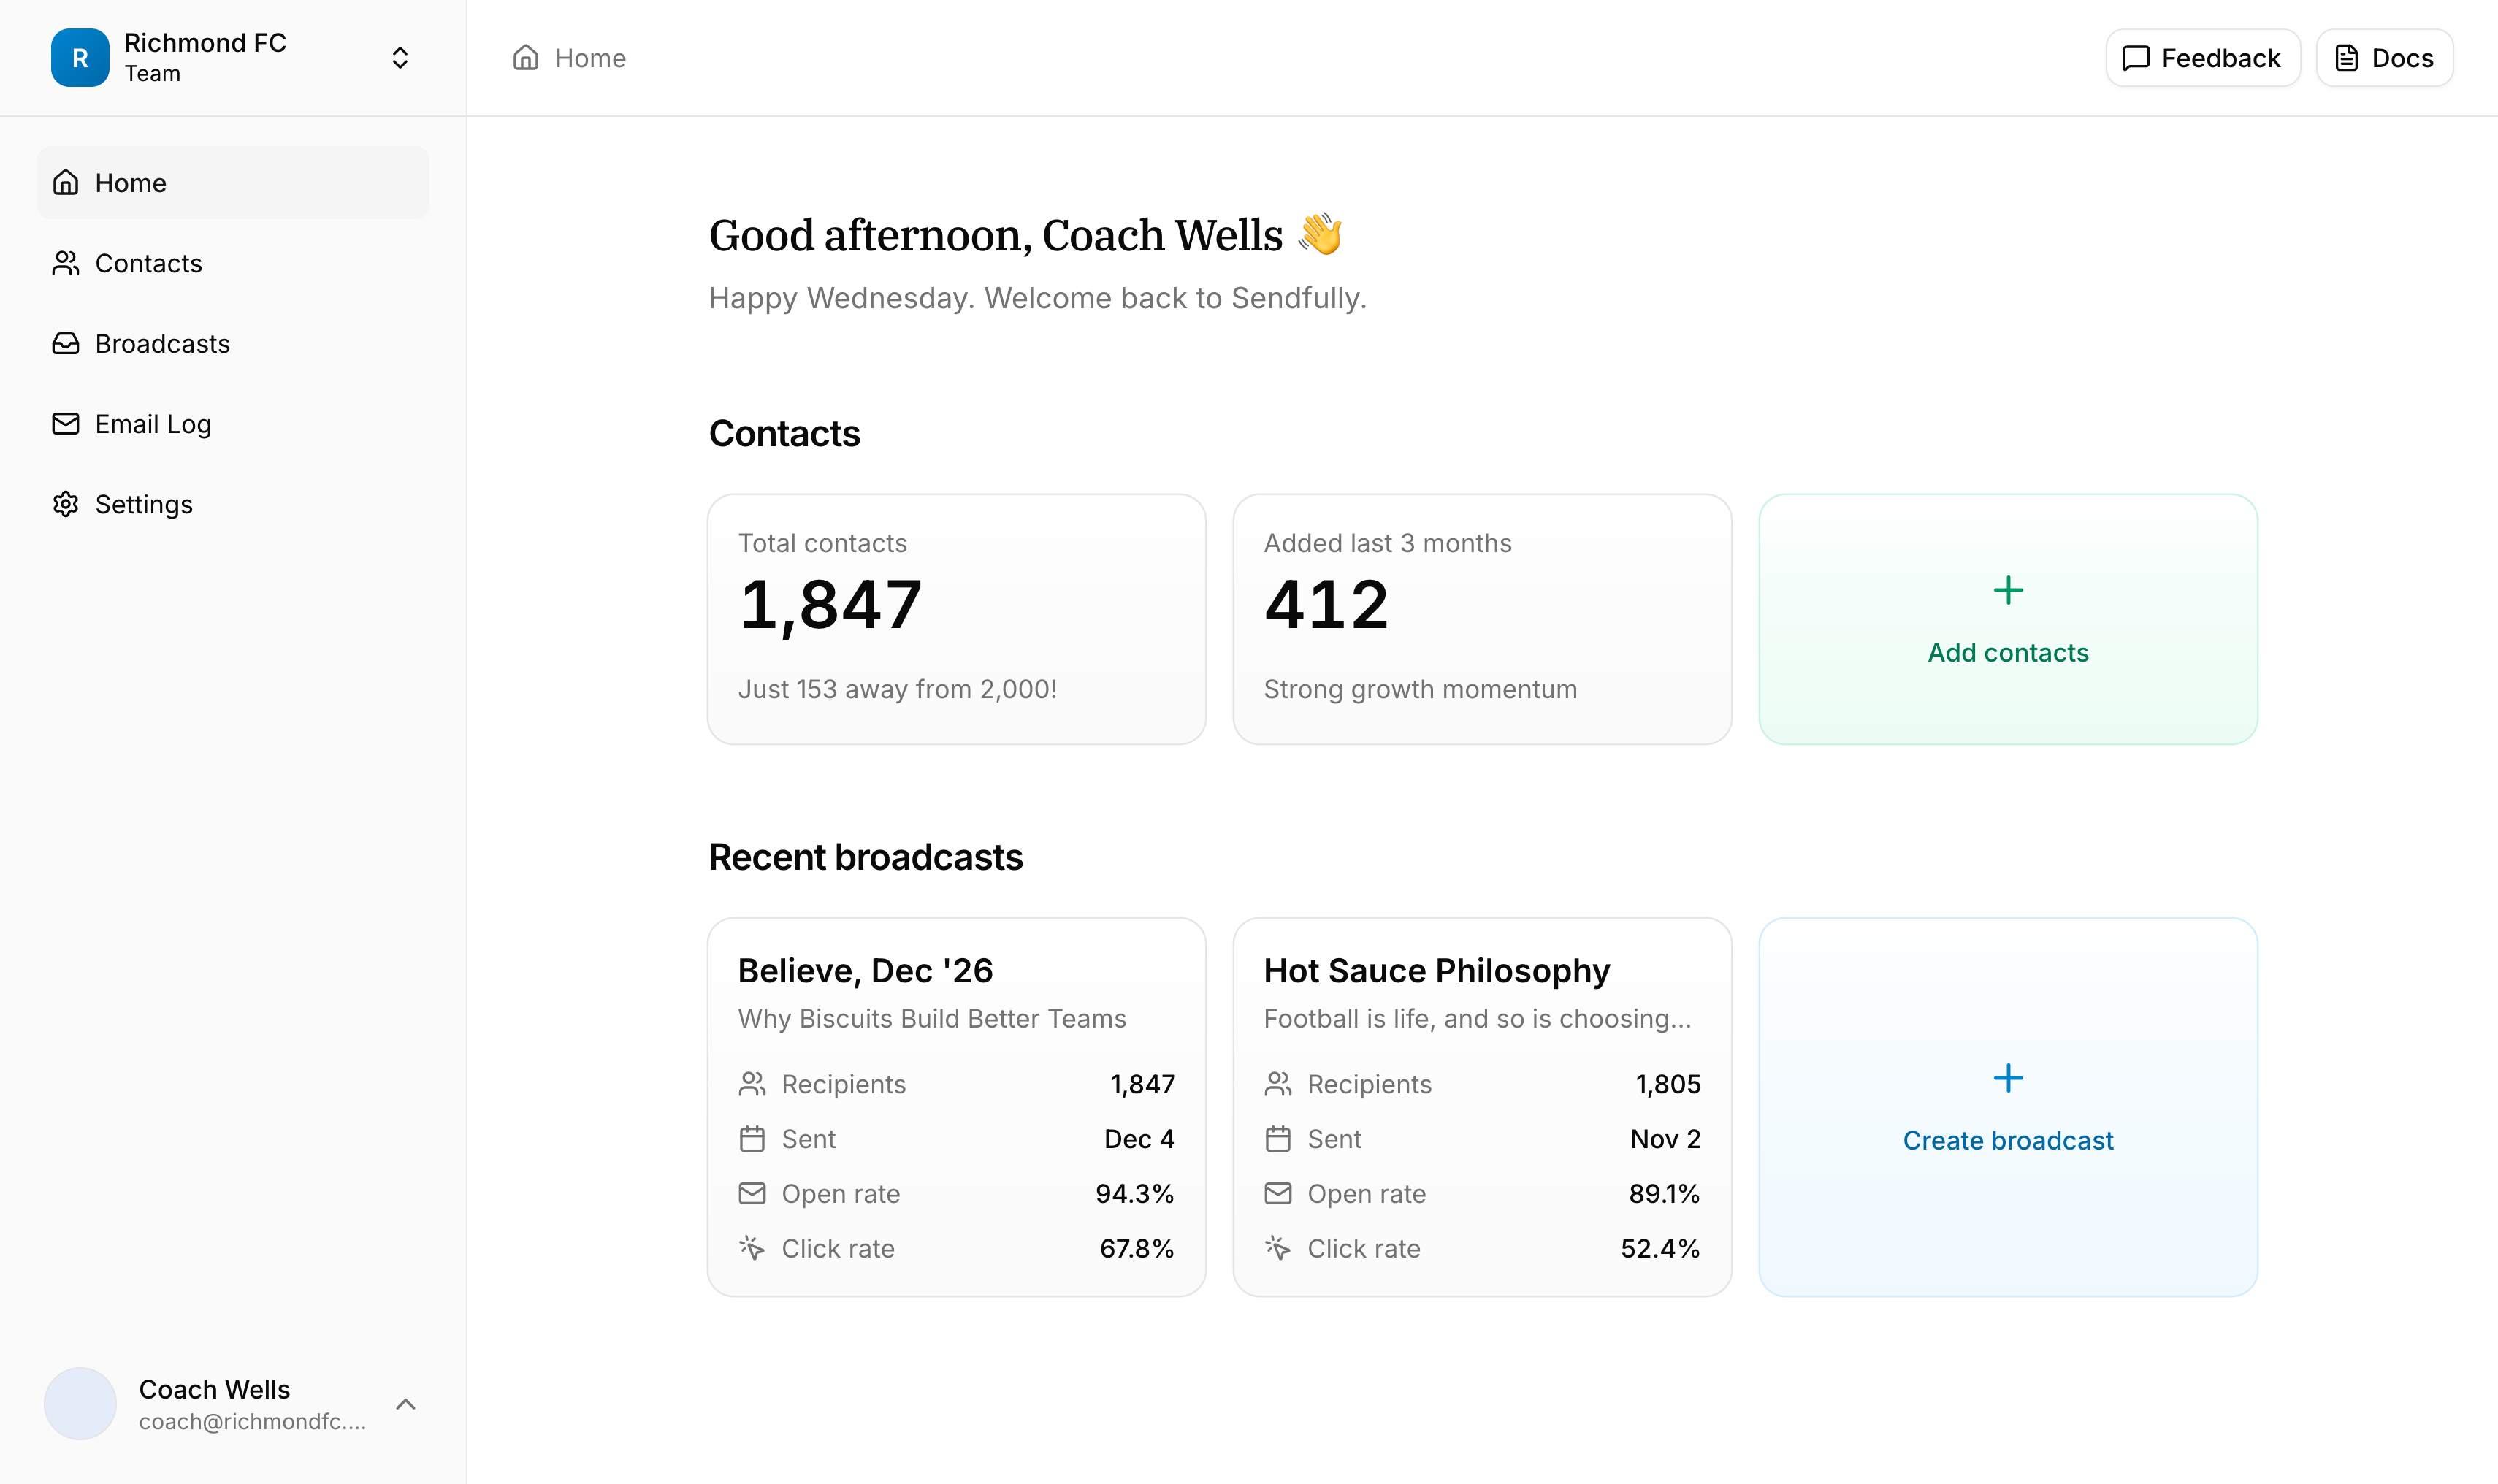Navigate to Email Log in the sidebar menu

152,423
